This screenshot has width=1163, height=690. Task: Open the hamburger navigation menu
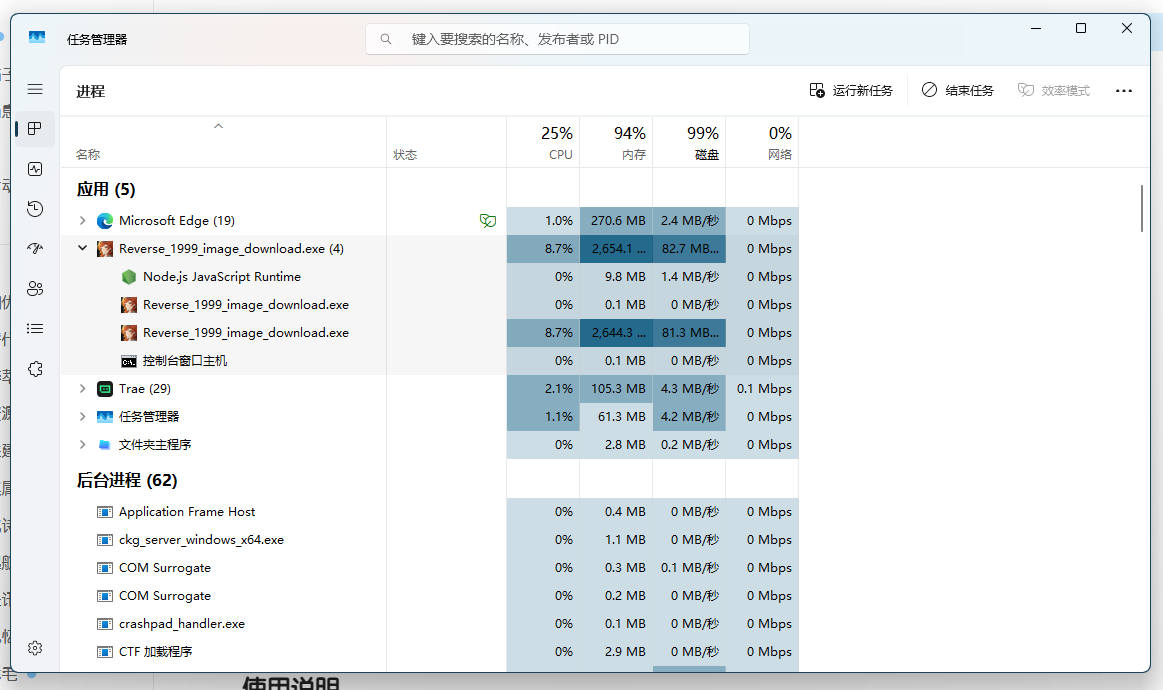35,89
